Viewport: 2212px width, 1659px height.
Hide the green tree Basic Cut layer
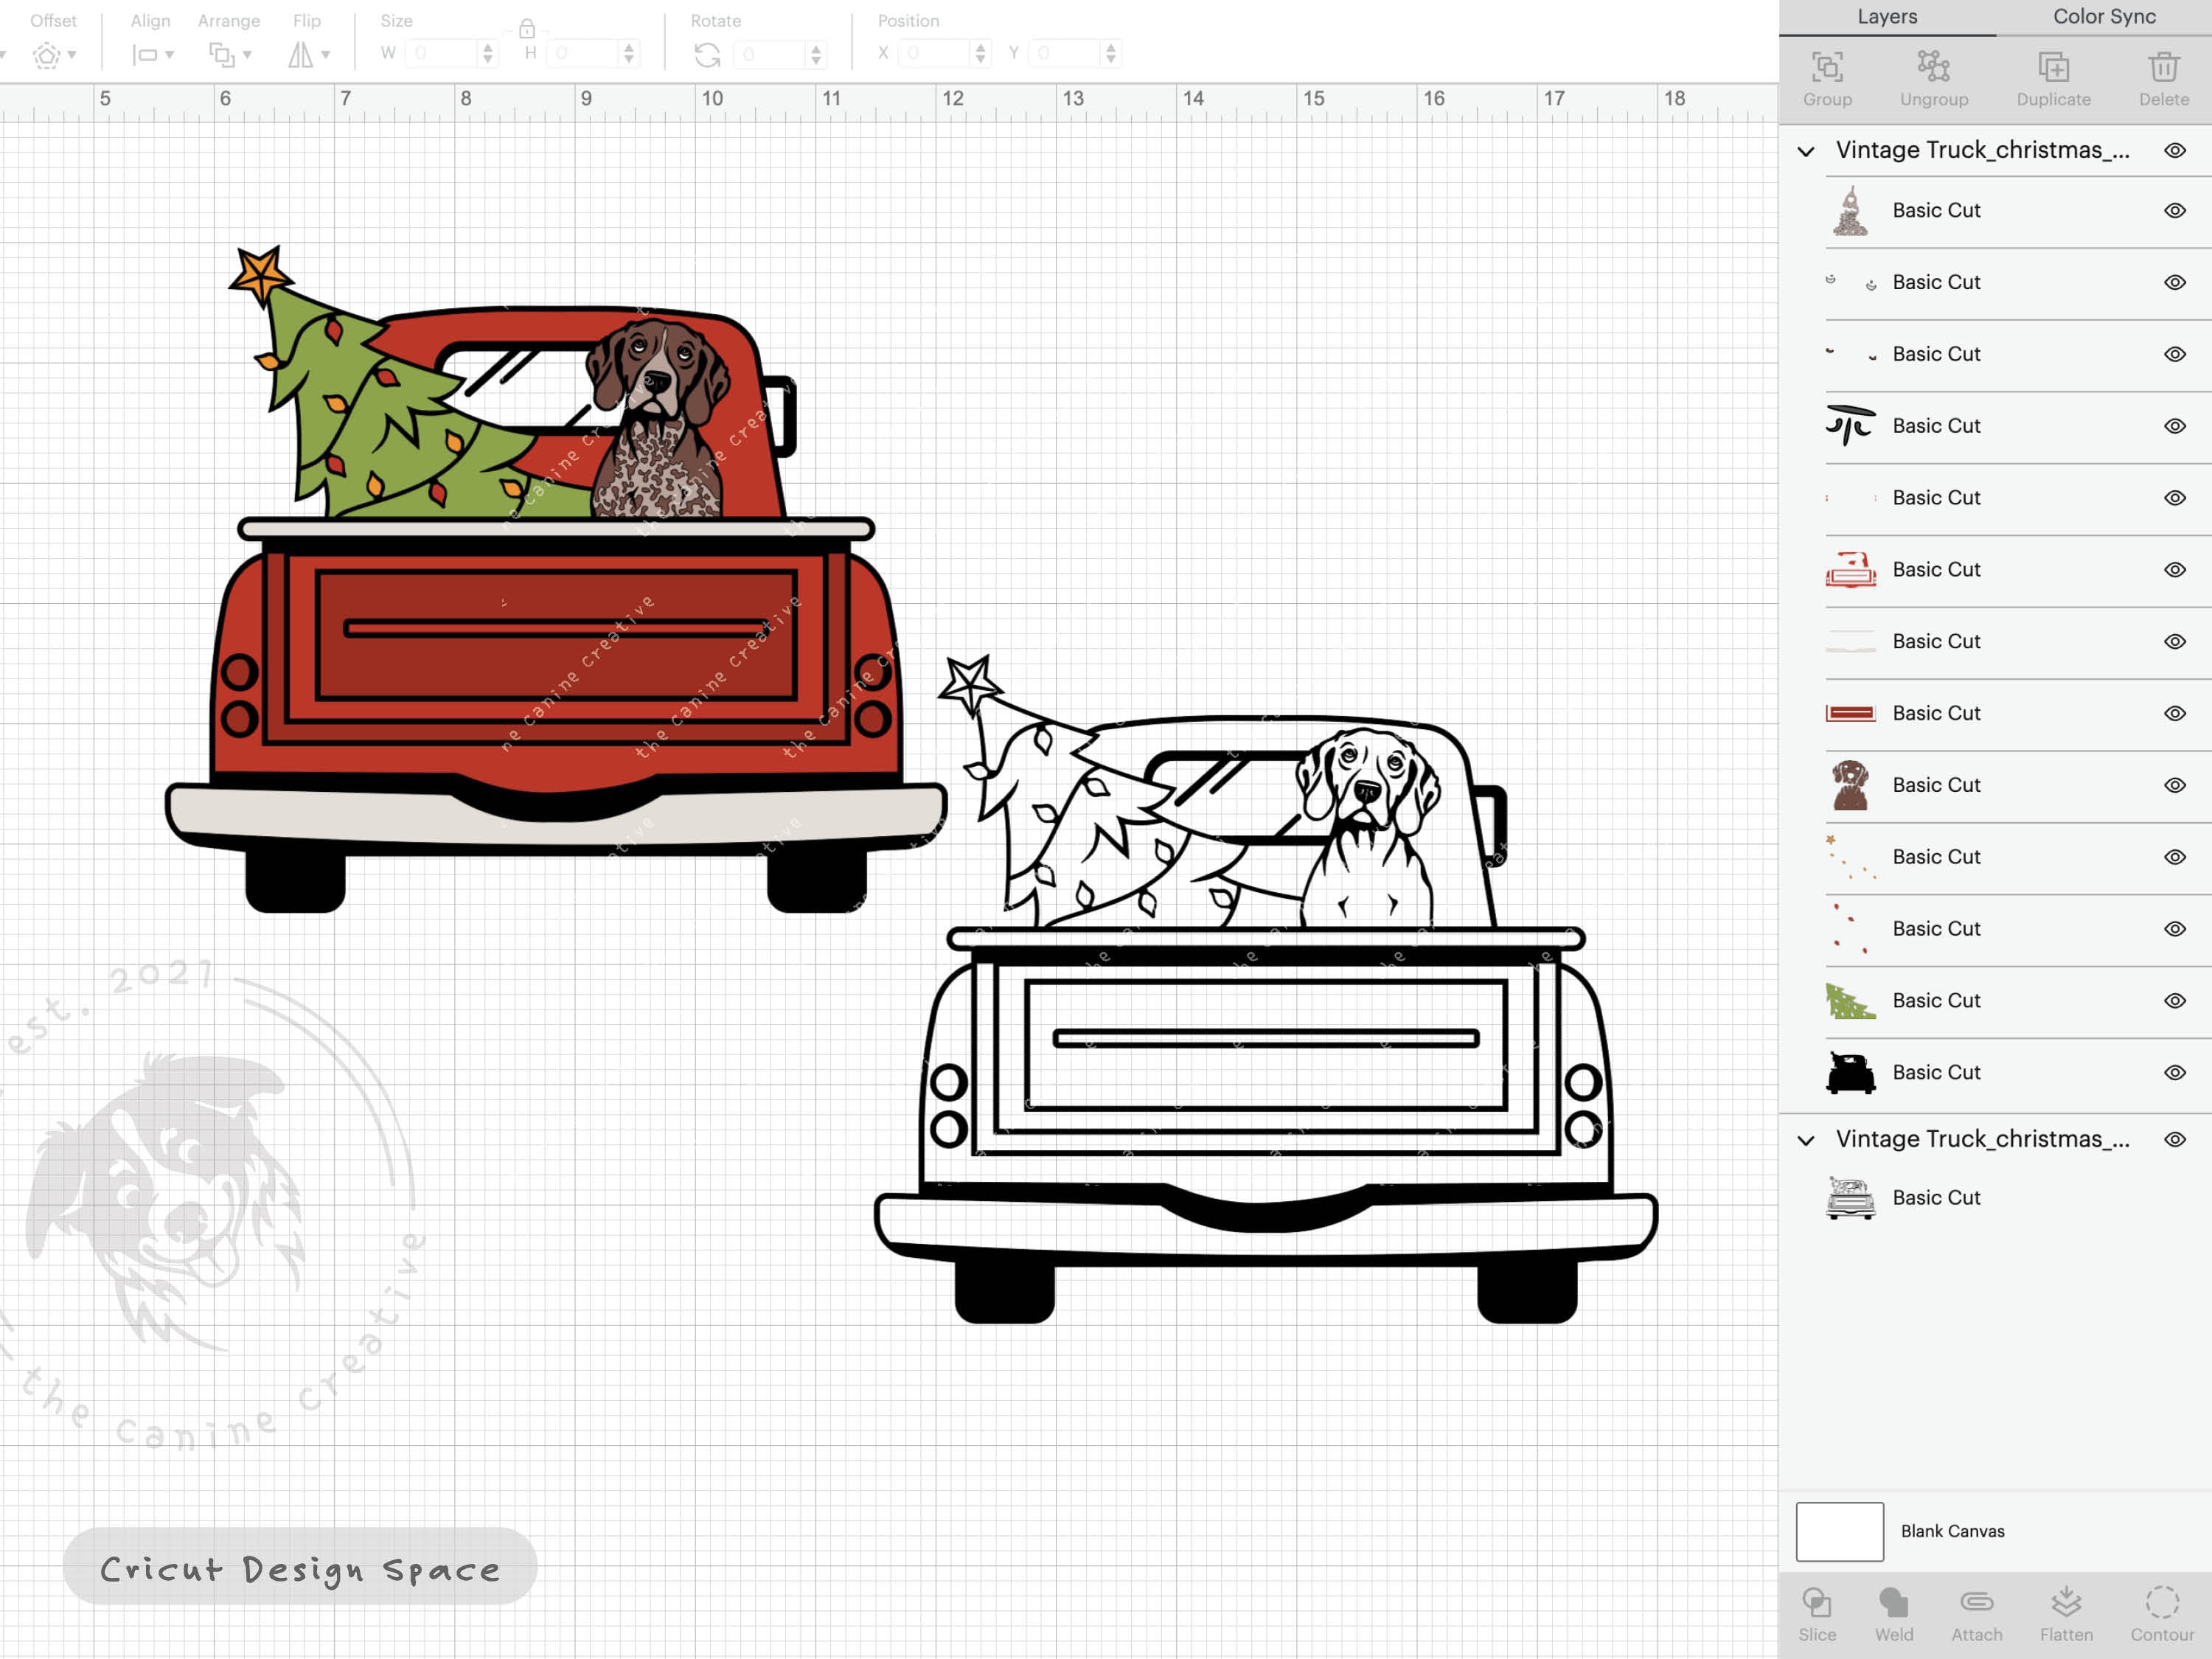point(2175,1000)
